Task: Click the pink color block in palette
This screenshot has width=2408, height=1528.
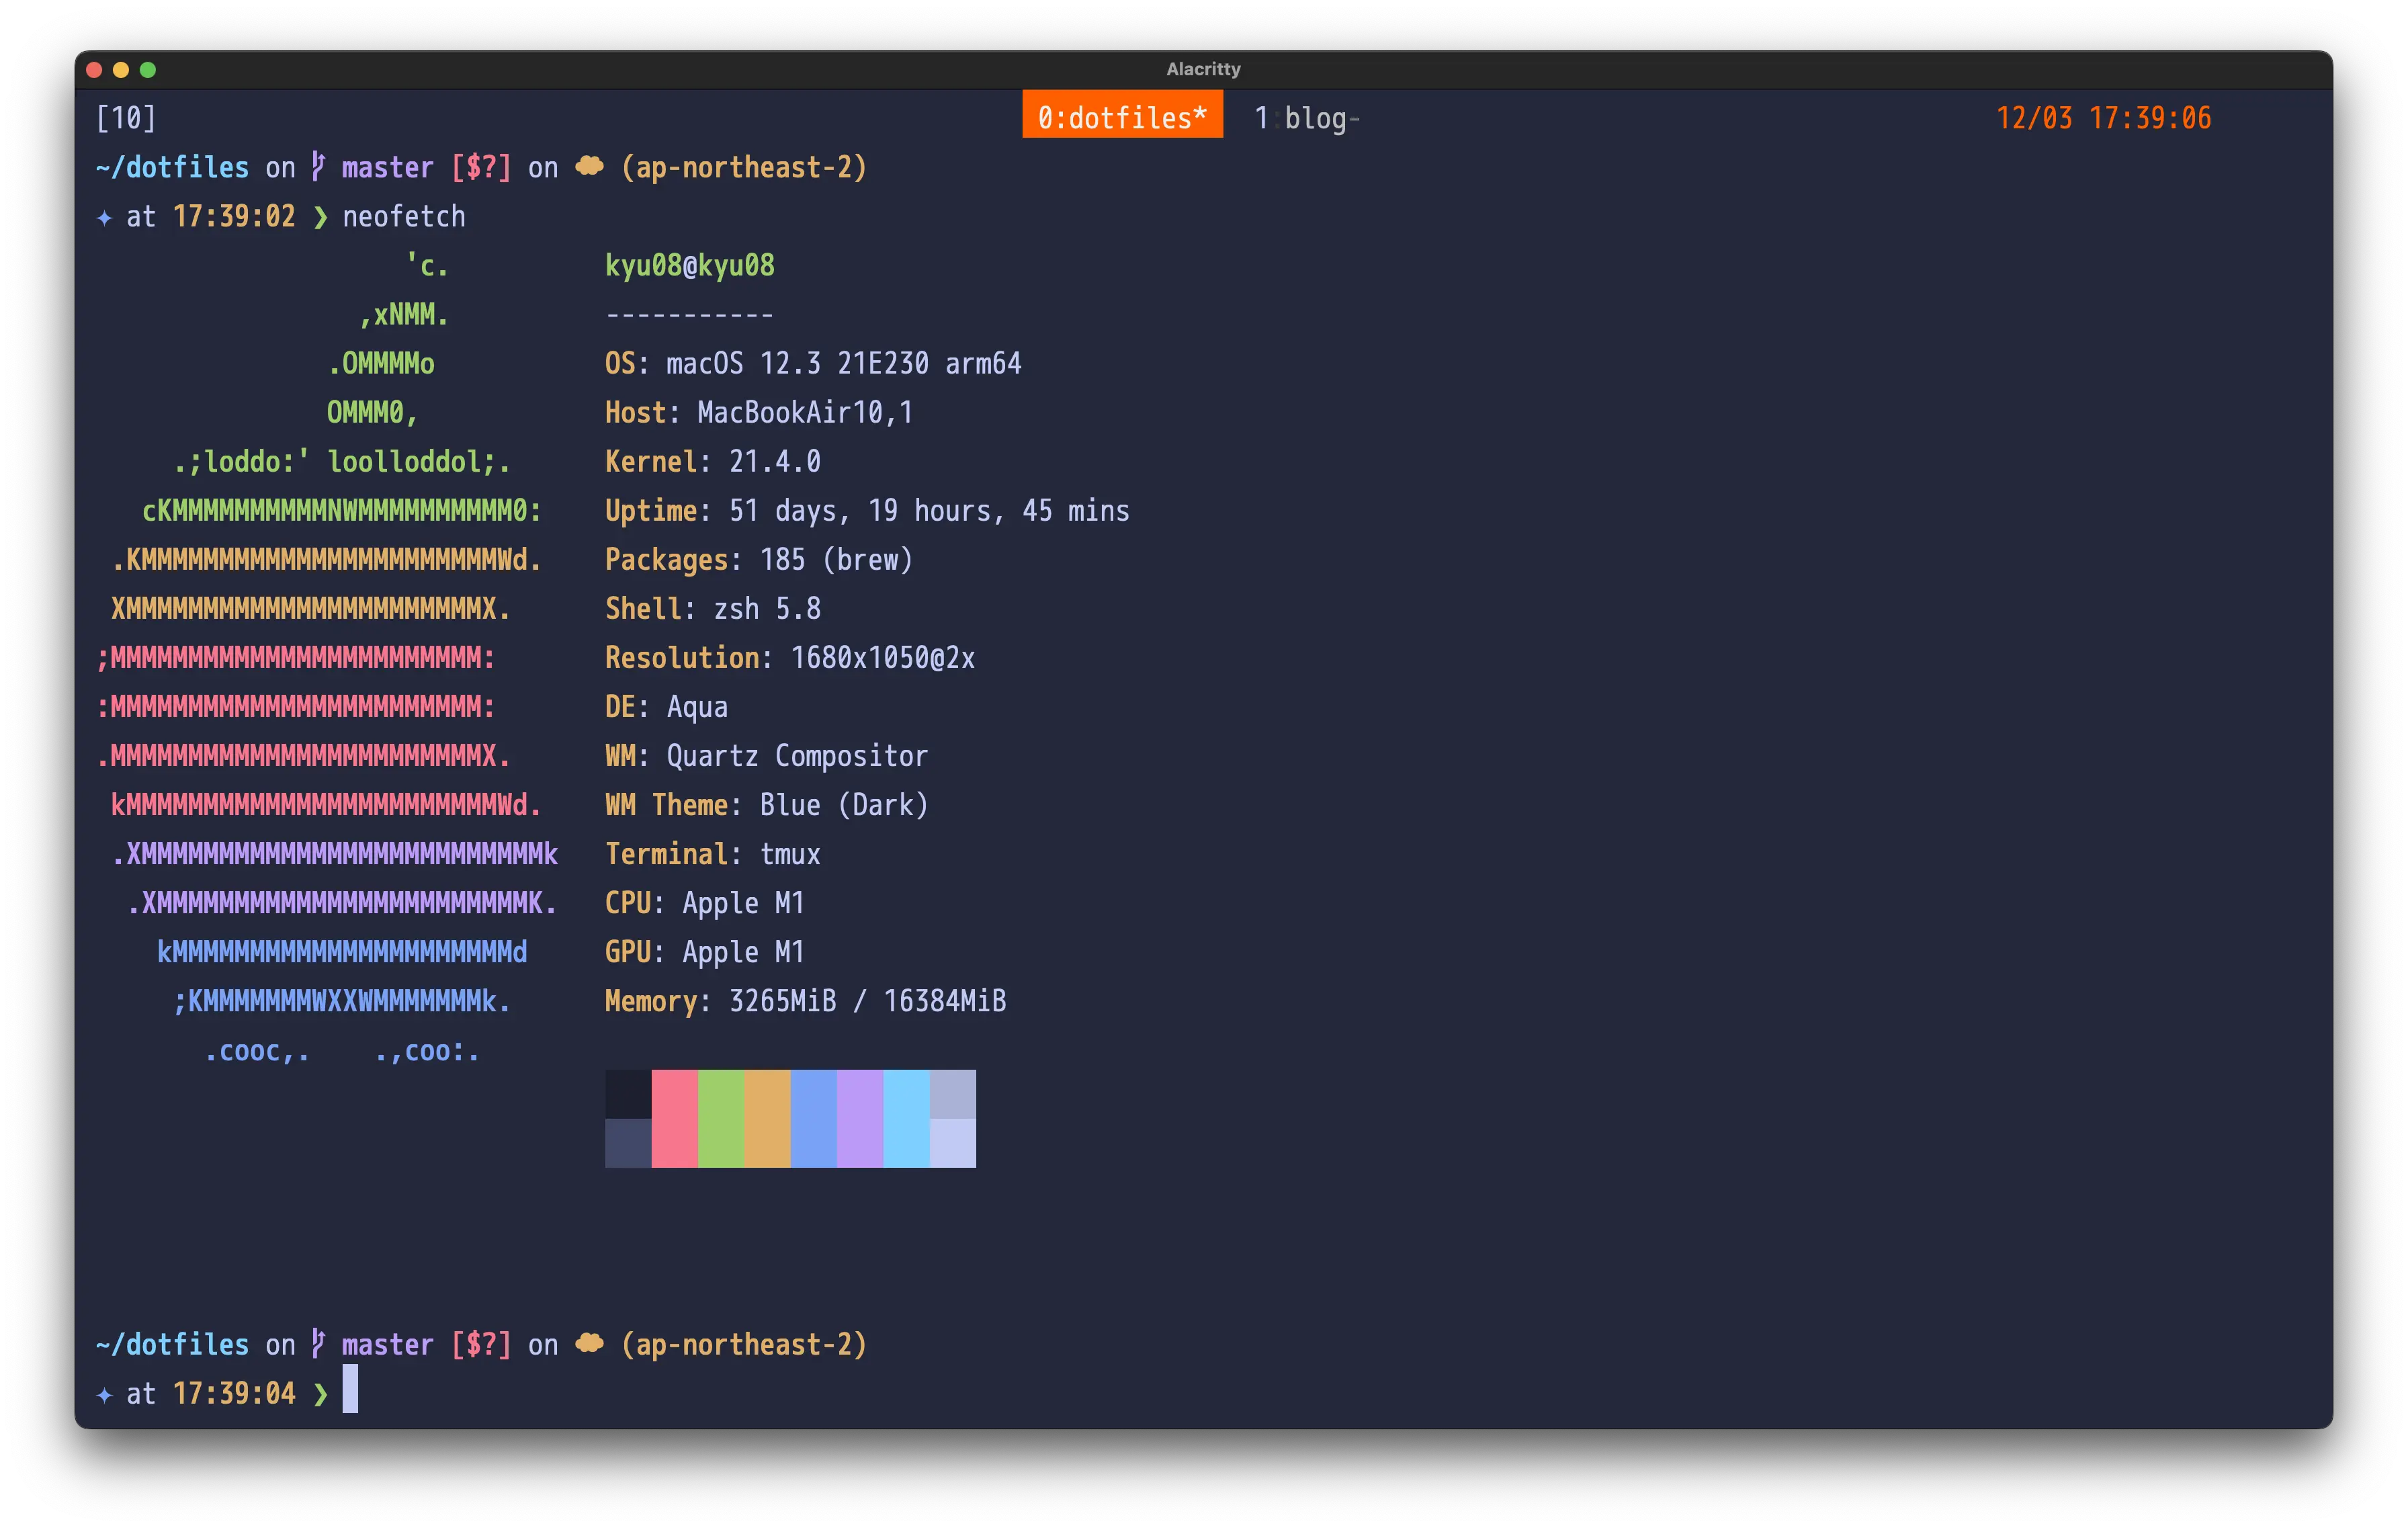Action: (675, 1118)
